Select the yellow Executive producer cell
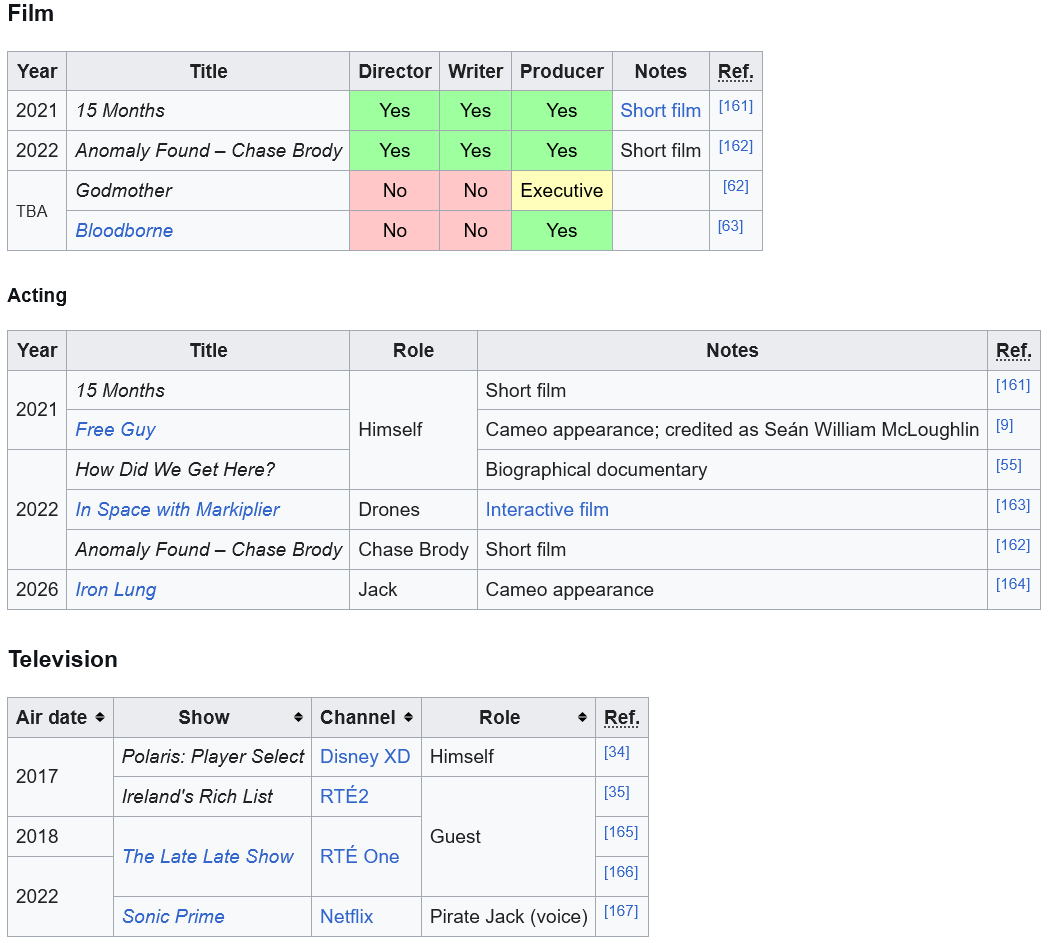1042x944 pixels. pos(562,191)
